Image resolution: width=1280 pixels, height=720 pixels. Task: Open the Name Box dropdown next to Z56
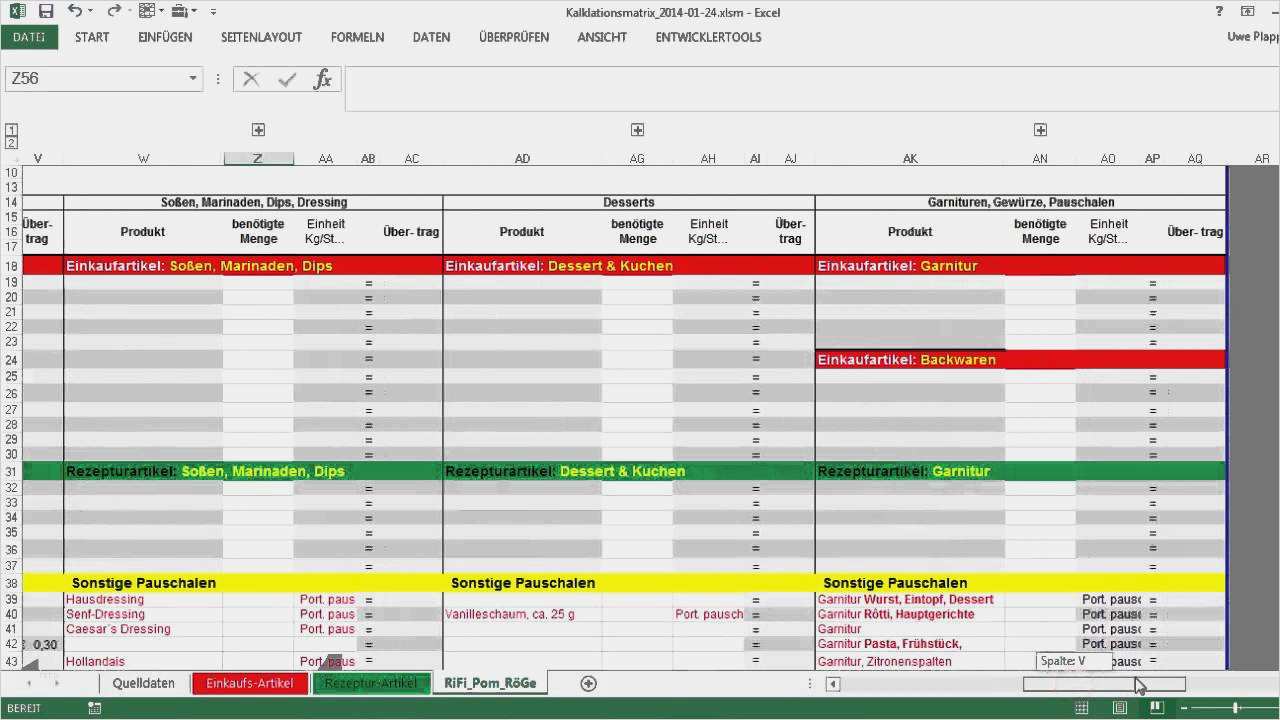193,79
